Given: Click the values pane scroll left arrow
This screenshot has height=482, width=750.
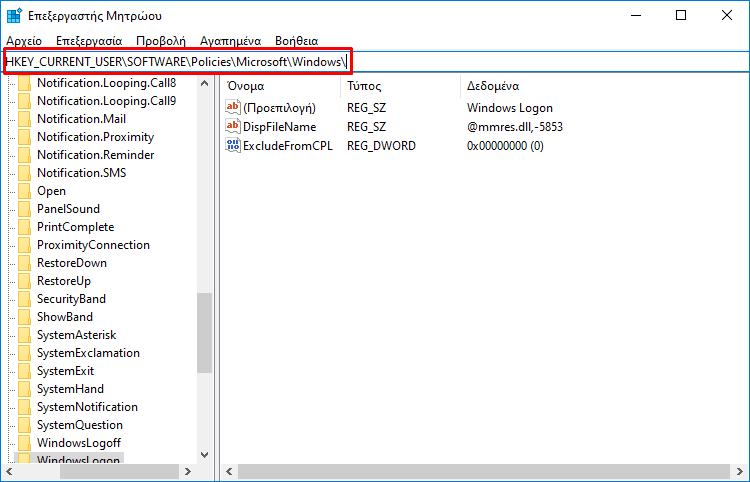Looking at the screenshot, I should [x=229, y=471].
